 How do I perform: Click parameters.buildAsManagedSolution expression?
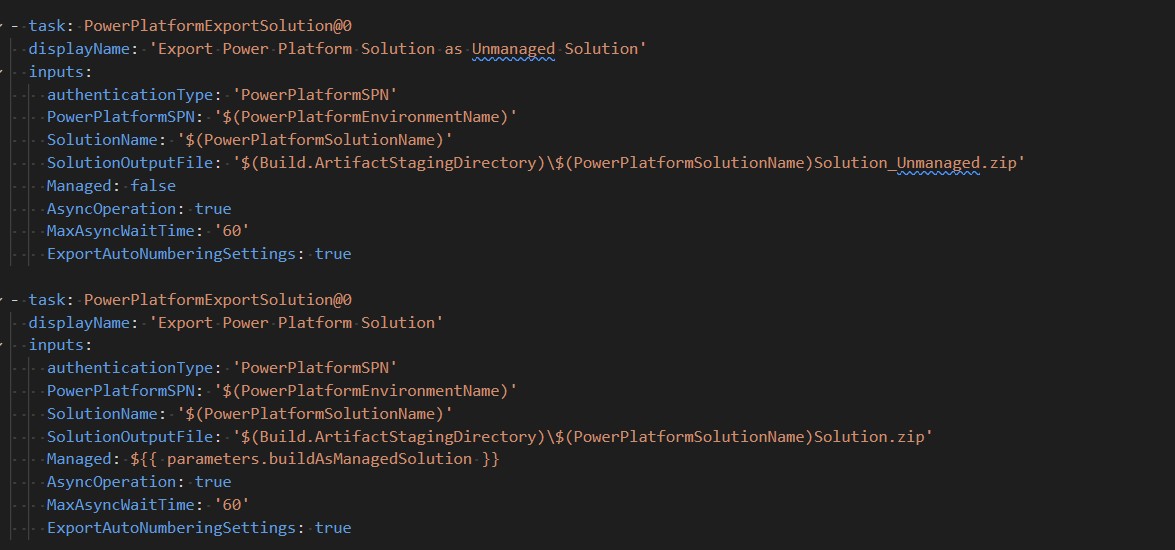pyautogui.click(x=319, y=459)
